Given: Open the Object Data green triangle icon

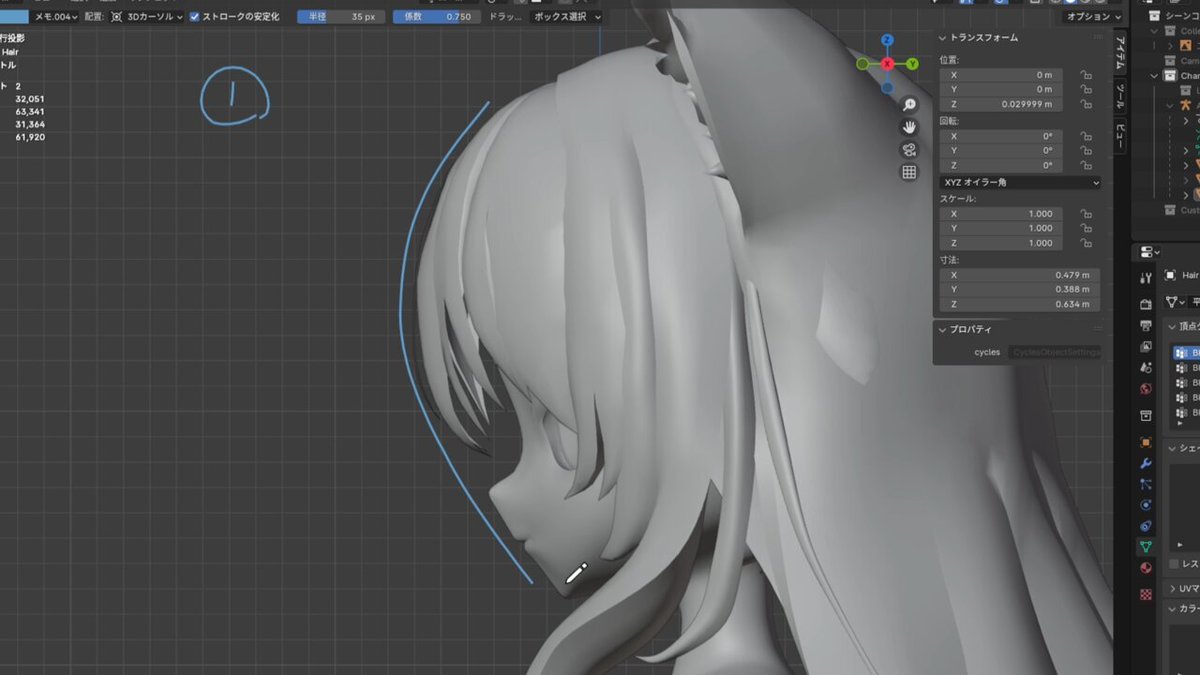Looking at the screenshot, I should (x=1146, y=547).
